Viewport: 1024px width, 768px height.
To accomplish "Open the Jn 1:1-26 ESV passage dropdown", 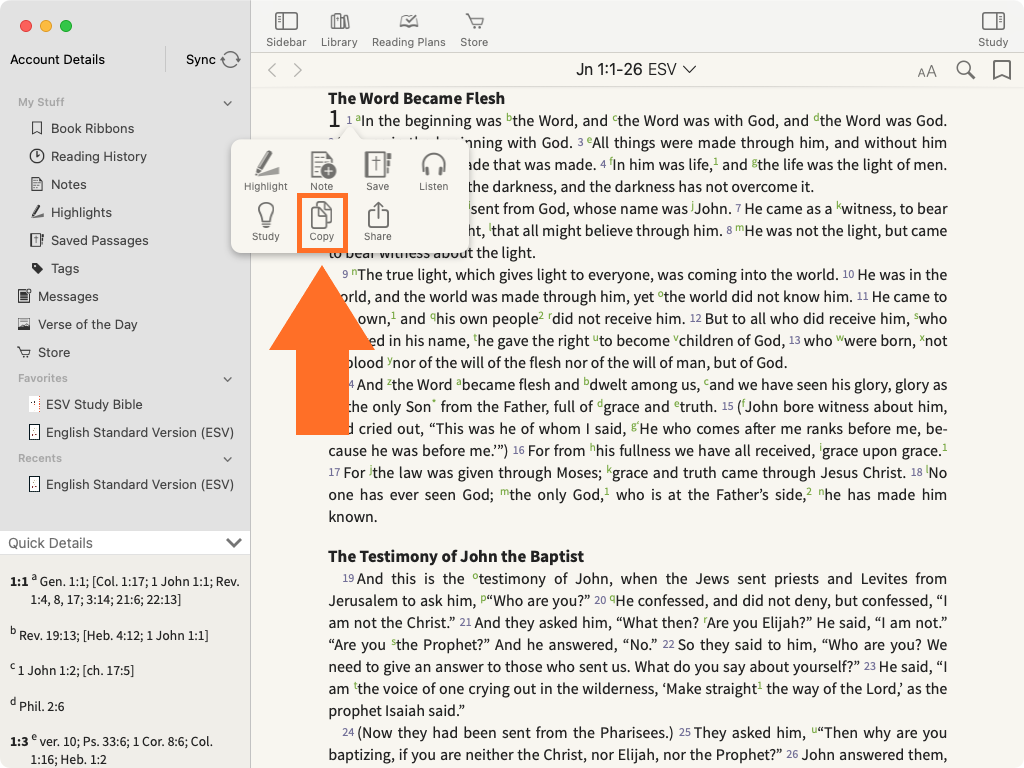I will pos(636,69).
